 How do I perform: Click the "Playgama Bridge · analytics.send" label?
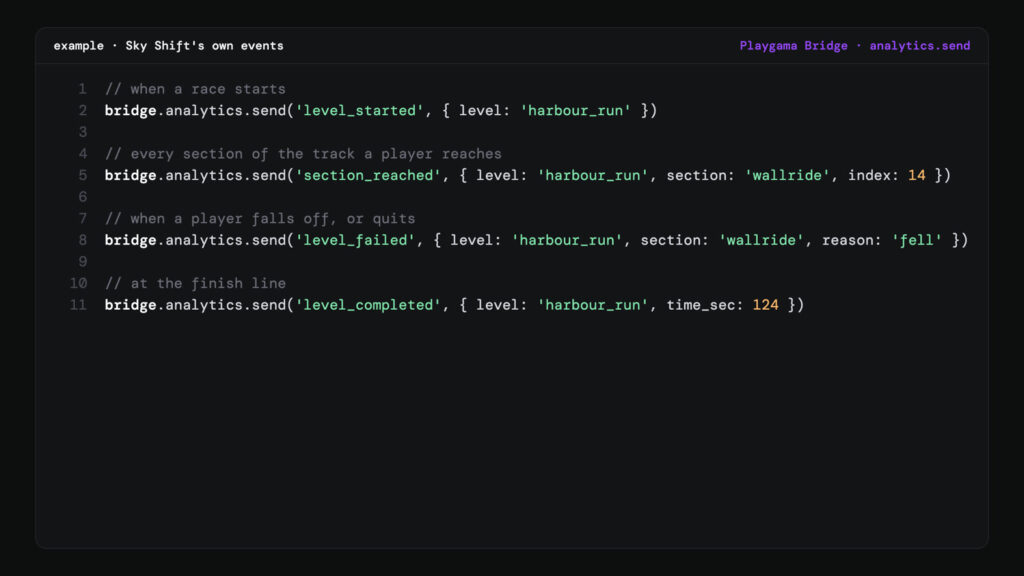(x=854, y=46)
